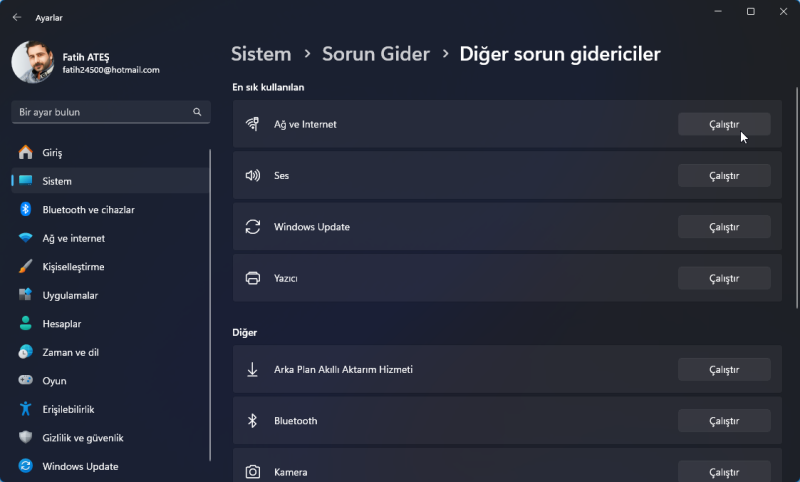Open Bluetooth ve cihazlar in sidebar
Image resolution: width=800 pixels, height=482 pixels.
click(x=110, y=210)
